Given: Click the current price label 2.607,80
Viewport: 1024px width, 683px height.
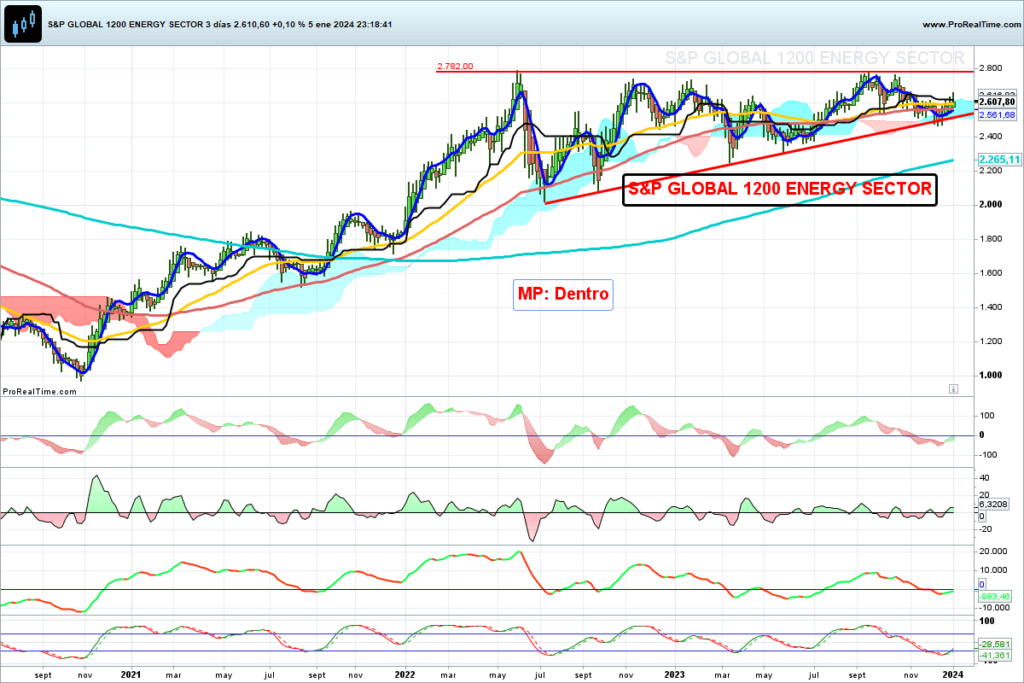Looking at the screenshot, I should 997,102.
